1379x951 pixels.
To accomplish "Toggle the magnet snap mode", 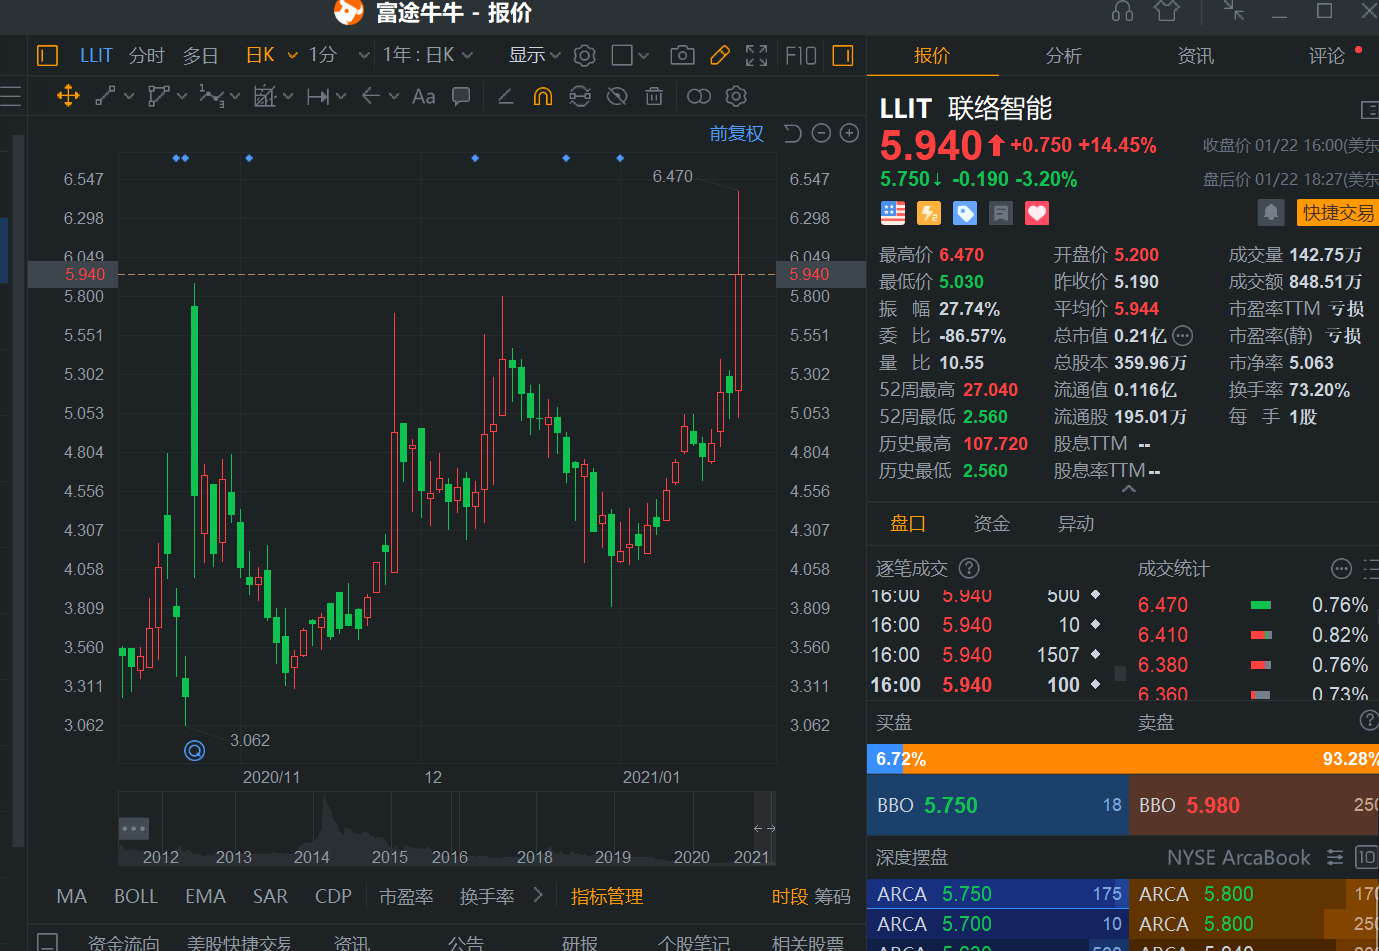I will pyautogui.click(x=543, y=96).
